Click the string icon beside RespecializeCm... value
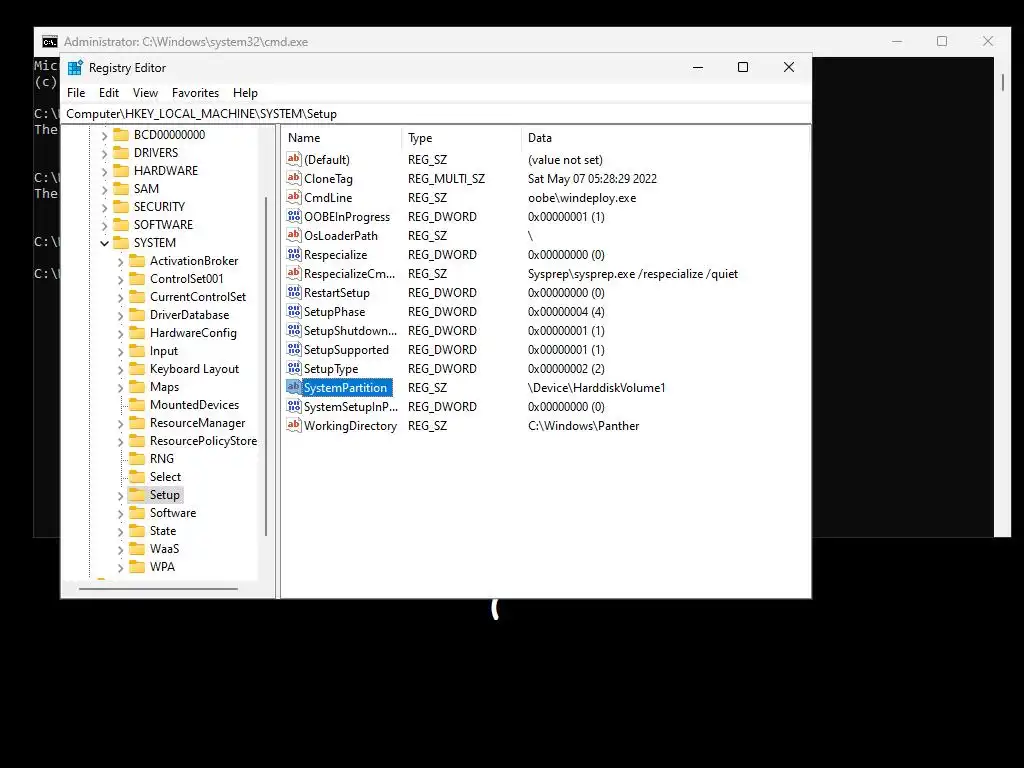Image resolution: width=1024 pixels, height=768 pixels. pos(294,273)
